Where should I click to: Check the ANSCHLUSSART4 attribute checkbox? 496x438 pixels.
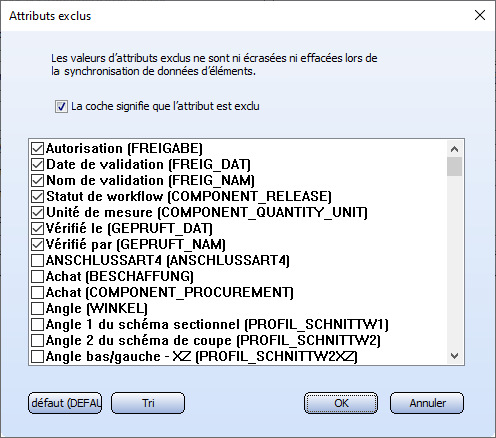(37, 260)
